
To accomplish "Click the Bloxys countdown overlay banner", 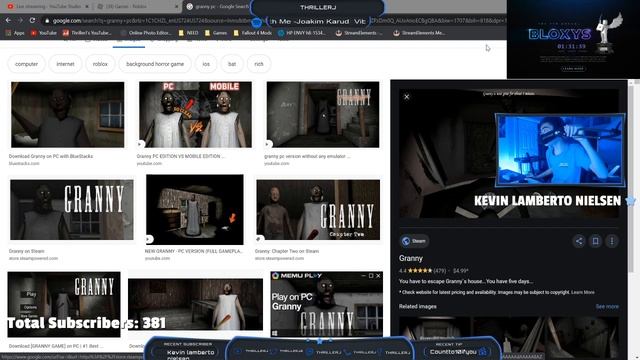I will coord(573,39).
